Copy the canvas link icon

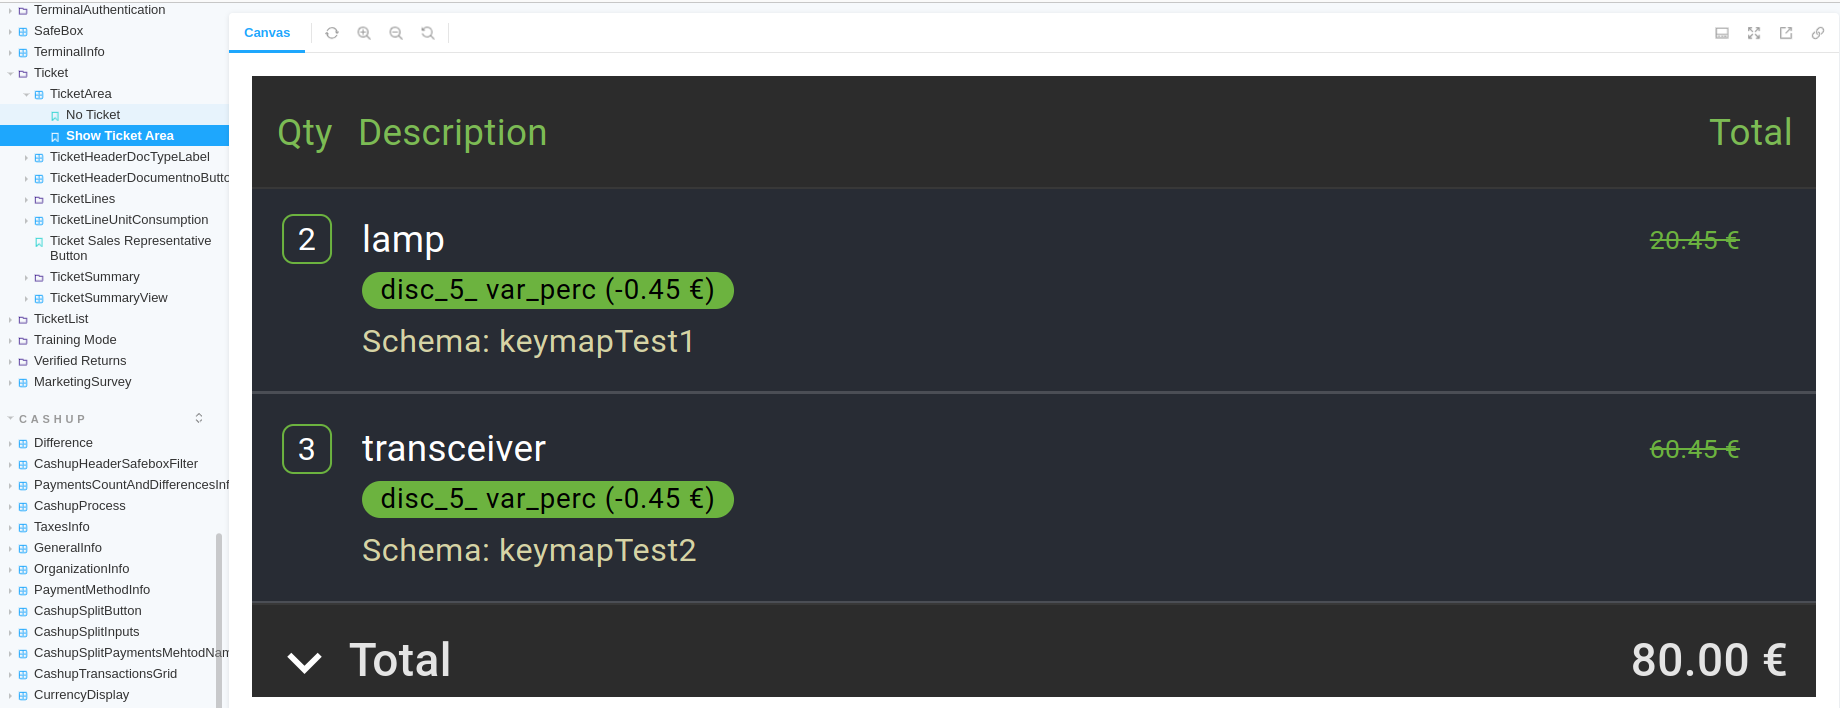tap(1818, 33)
